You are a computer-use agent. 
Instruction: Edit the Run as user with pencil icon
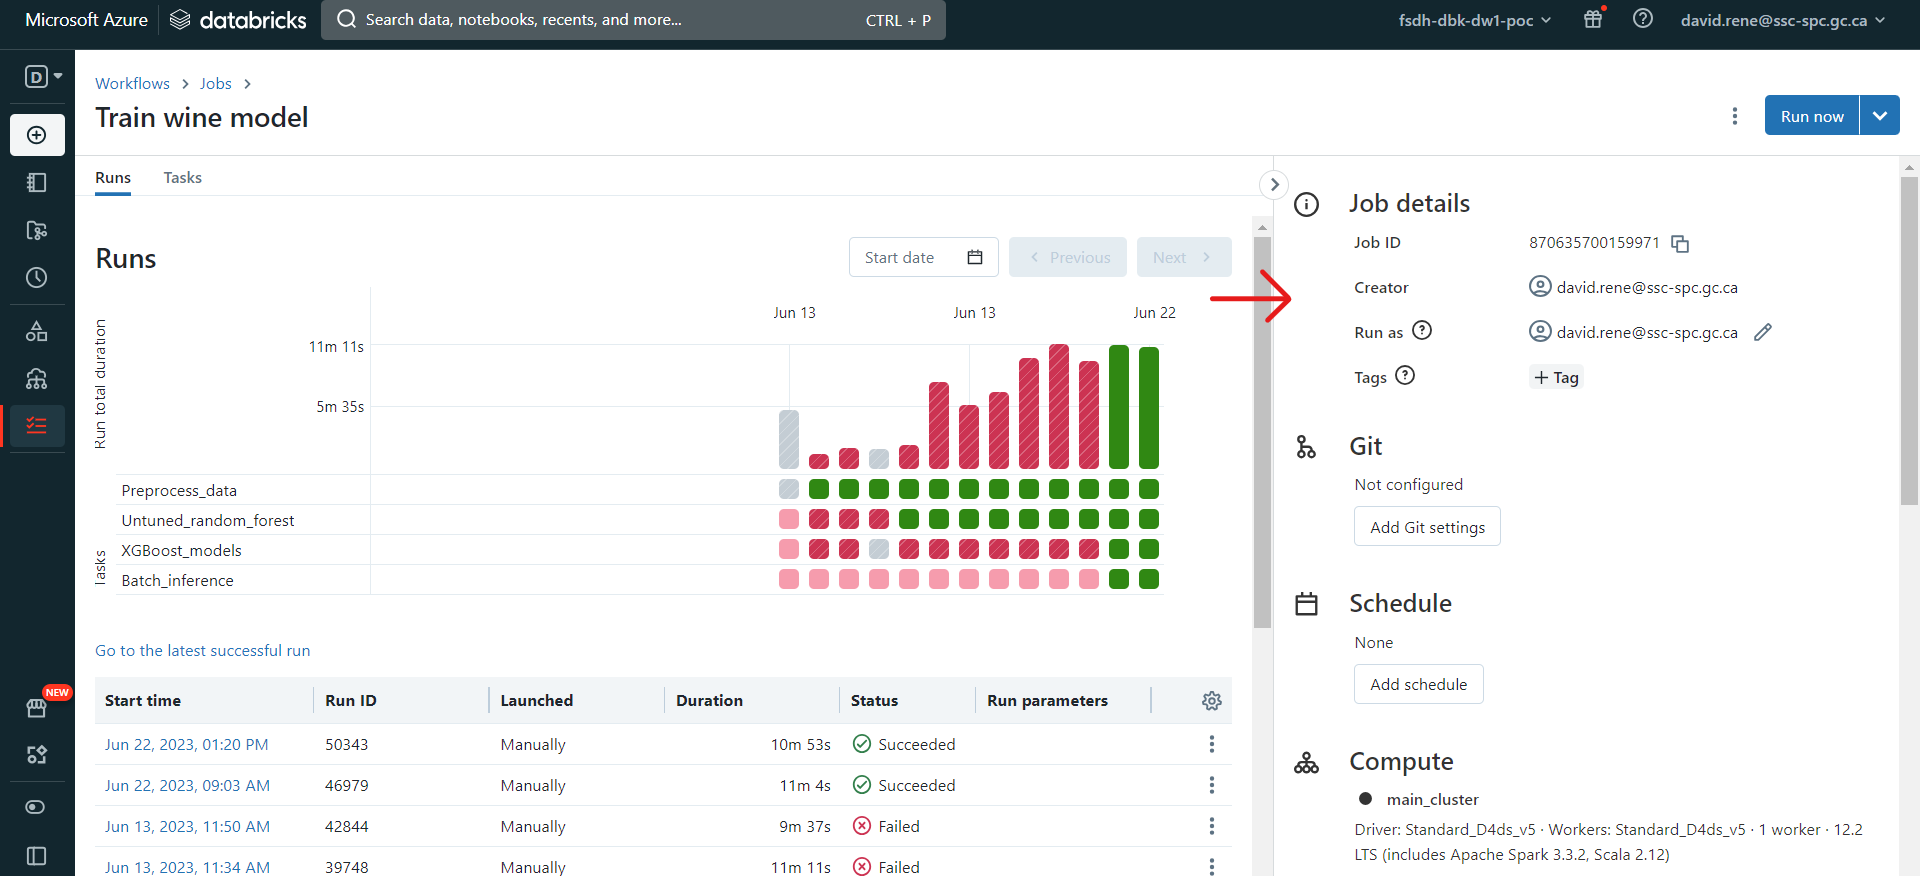coord(1763,332)
